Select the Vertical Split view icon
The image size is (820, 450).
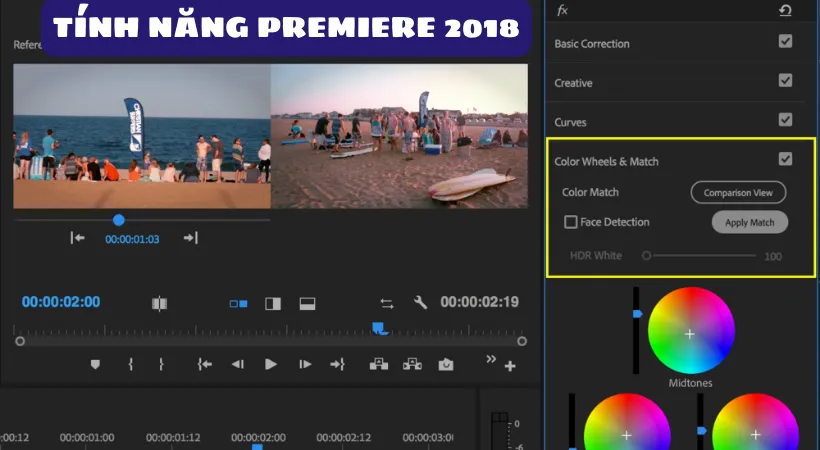(273, 303)
